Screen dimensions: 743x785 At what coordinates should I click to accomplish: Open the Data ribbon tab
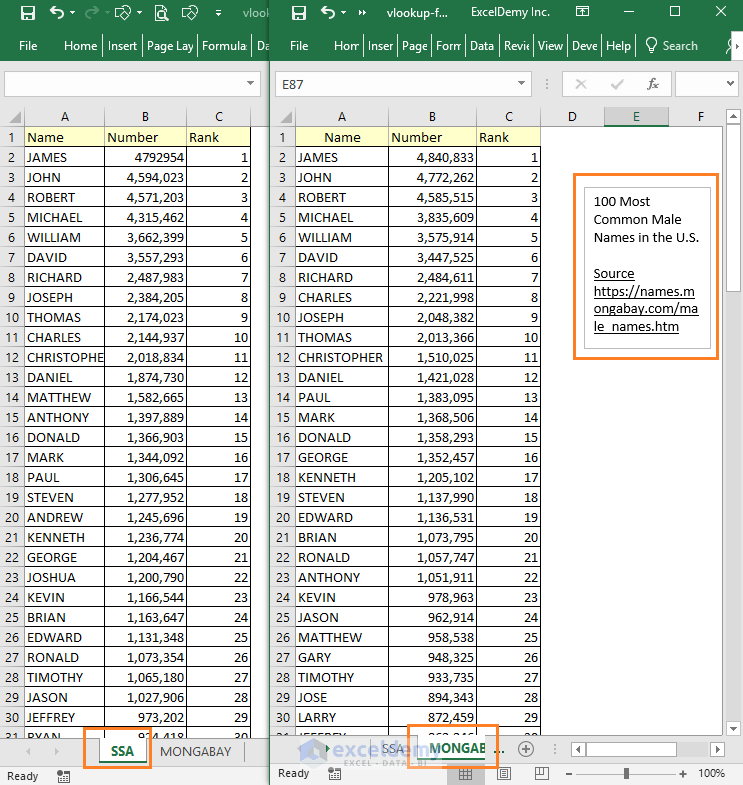(482, 45)
